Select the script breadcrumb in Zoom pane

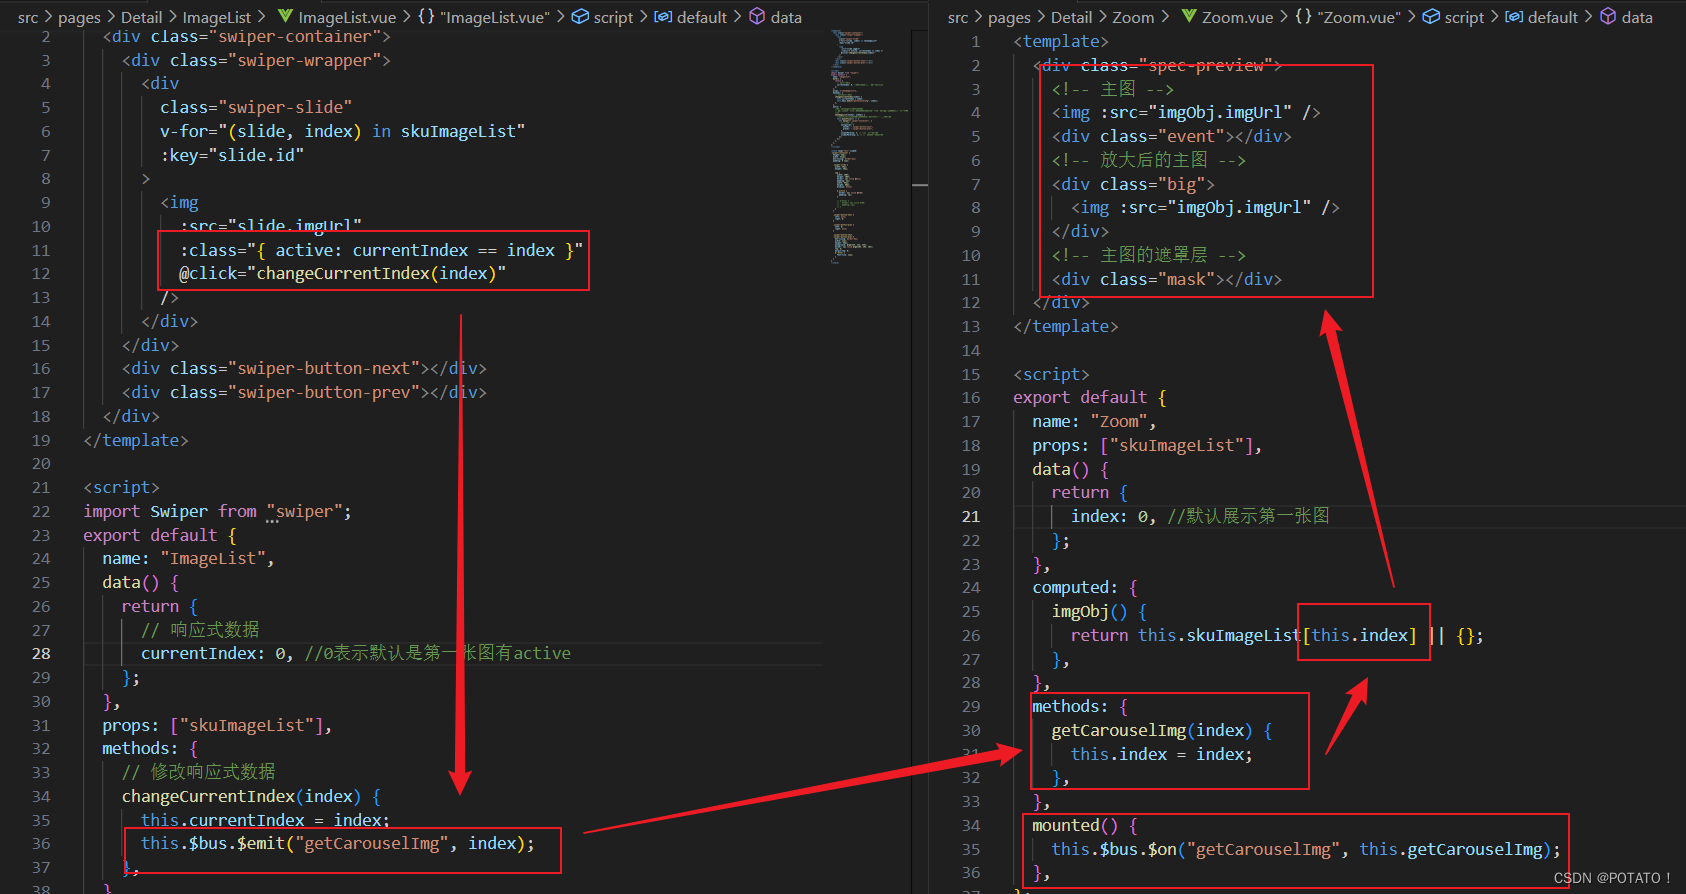tap(1453, 17)
